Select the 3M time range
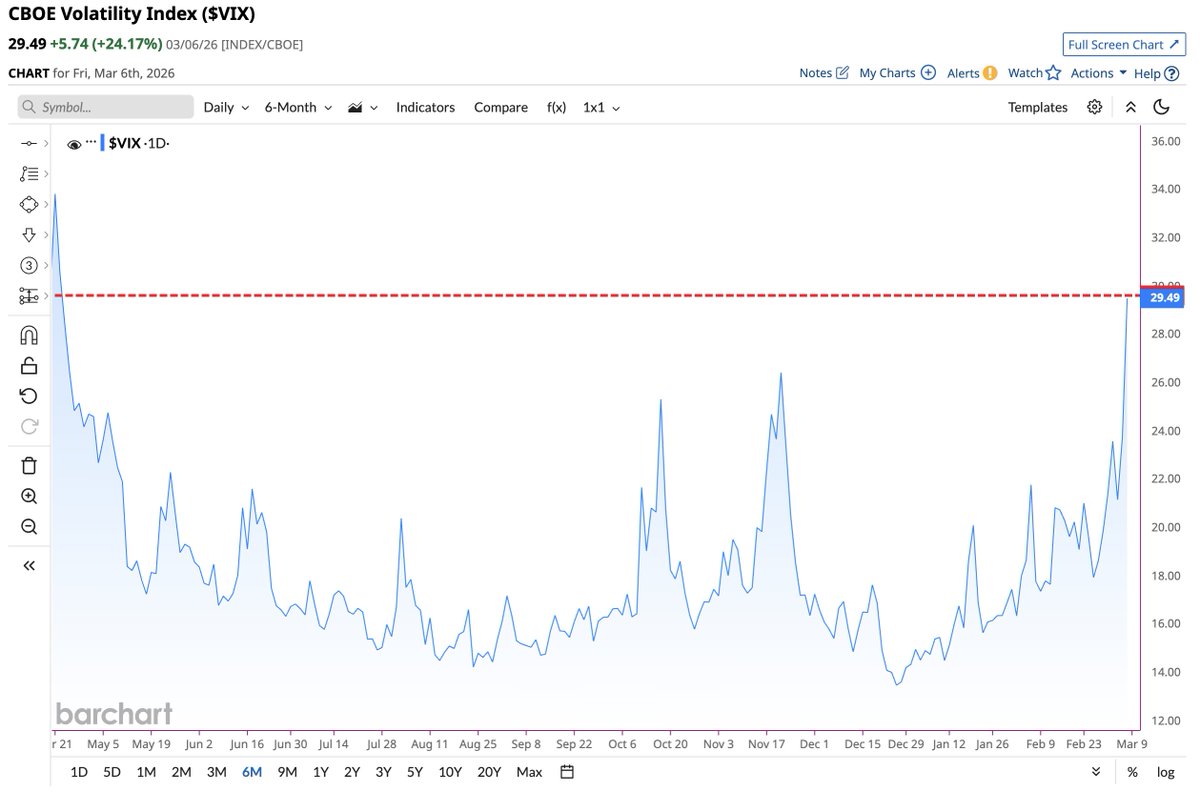 coord(216,771)
